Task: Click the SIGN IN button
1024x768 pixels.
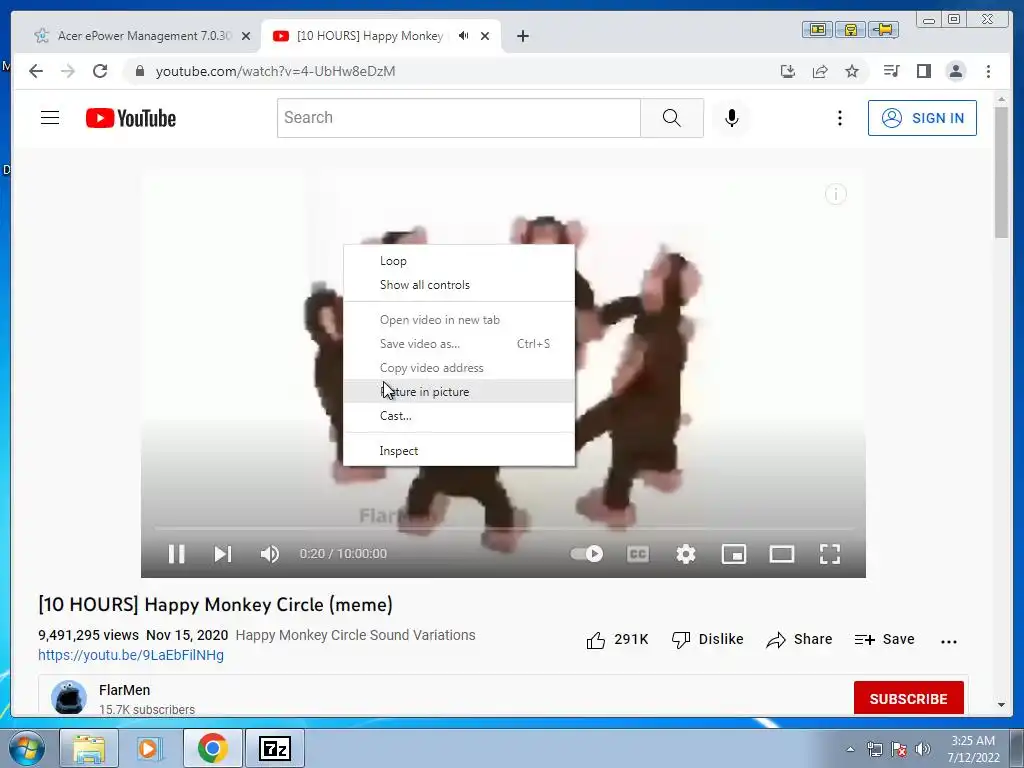Action: [x=922, y=118]
